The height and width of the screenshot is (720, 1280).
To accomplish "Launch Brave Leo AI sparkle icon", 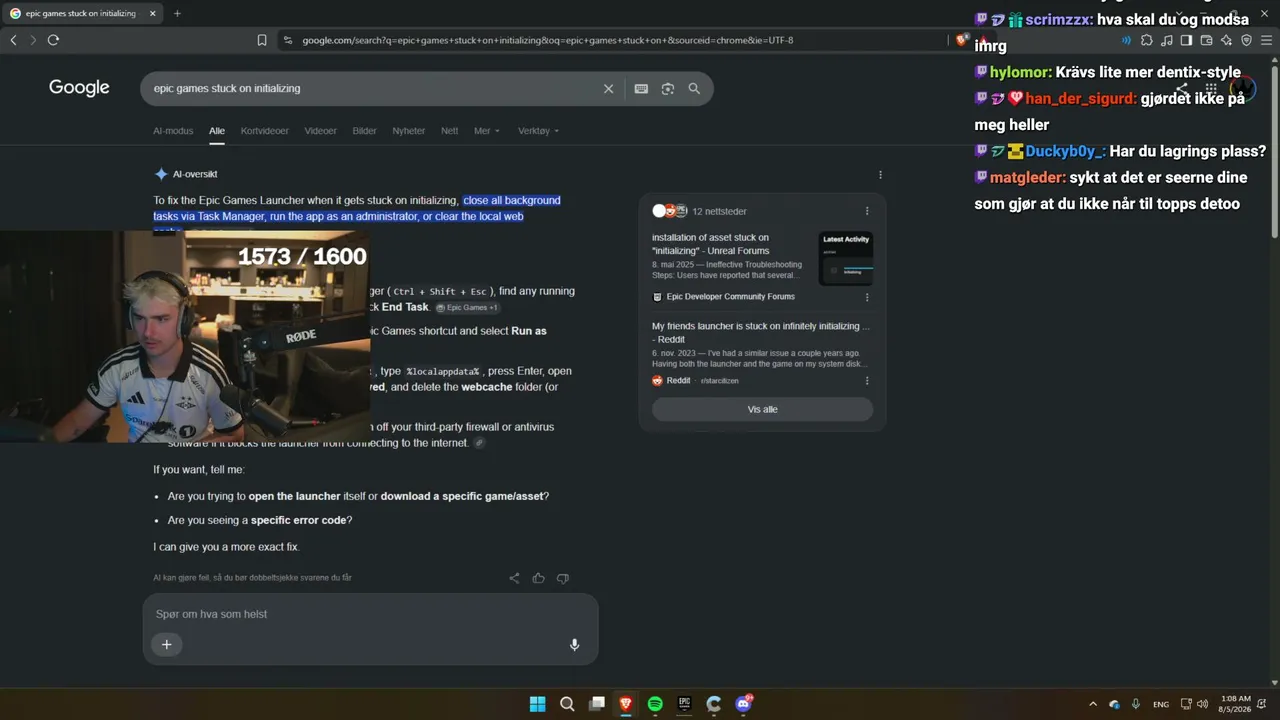I will [1226, 40].
